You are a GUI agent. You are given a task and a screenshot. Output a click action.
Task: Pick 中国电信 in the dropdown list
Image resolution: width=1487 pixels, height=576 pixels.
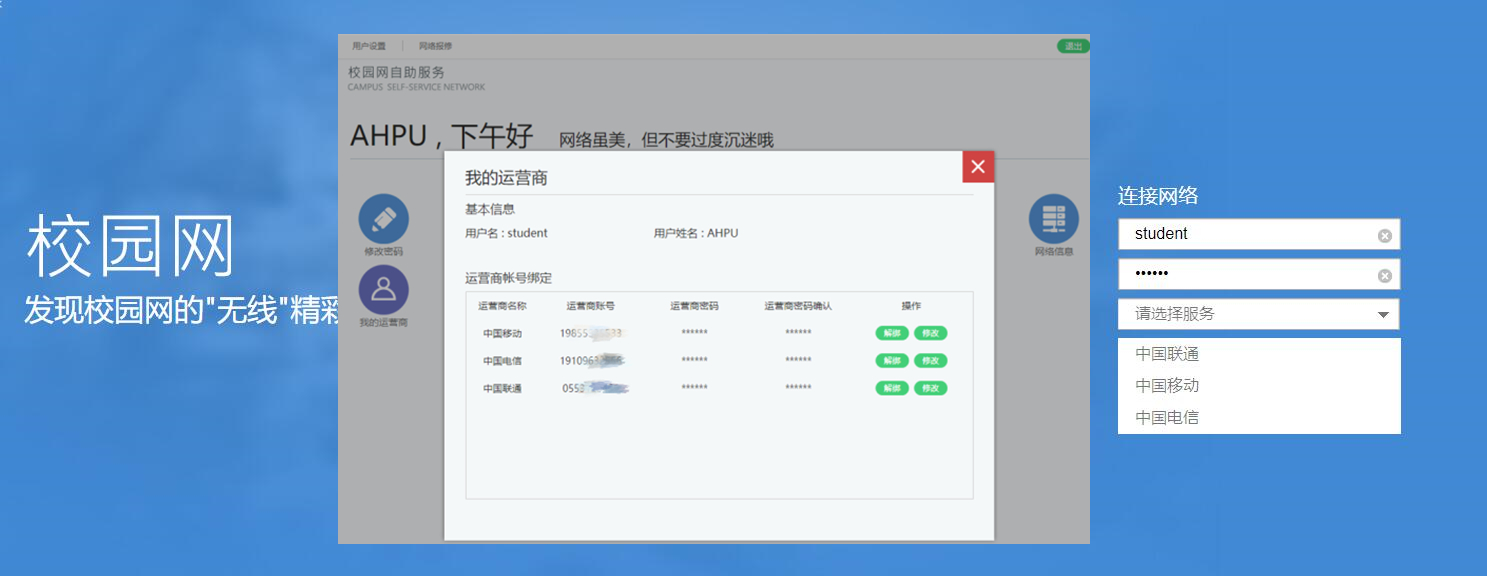(1167, 418)
